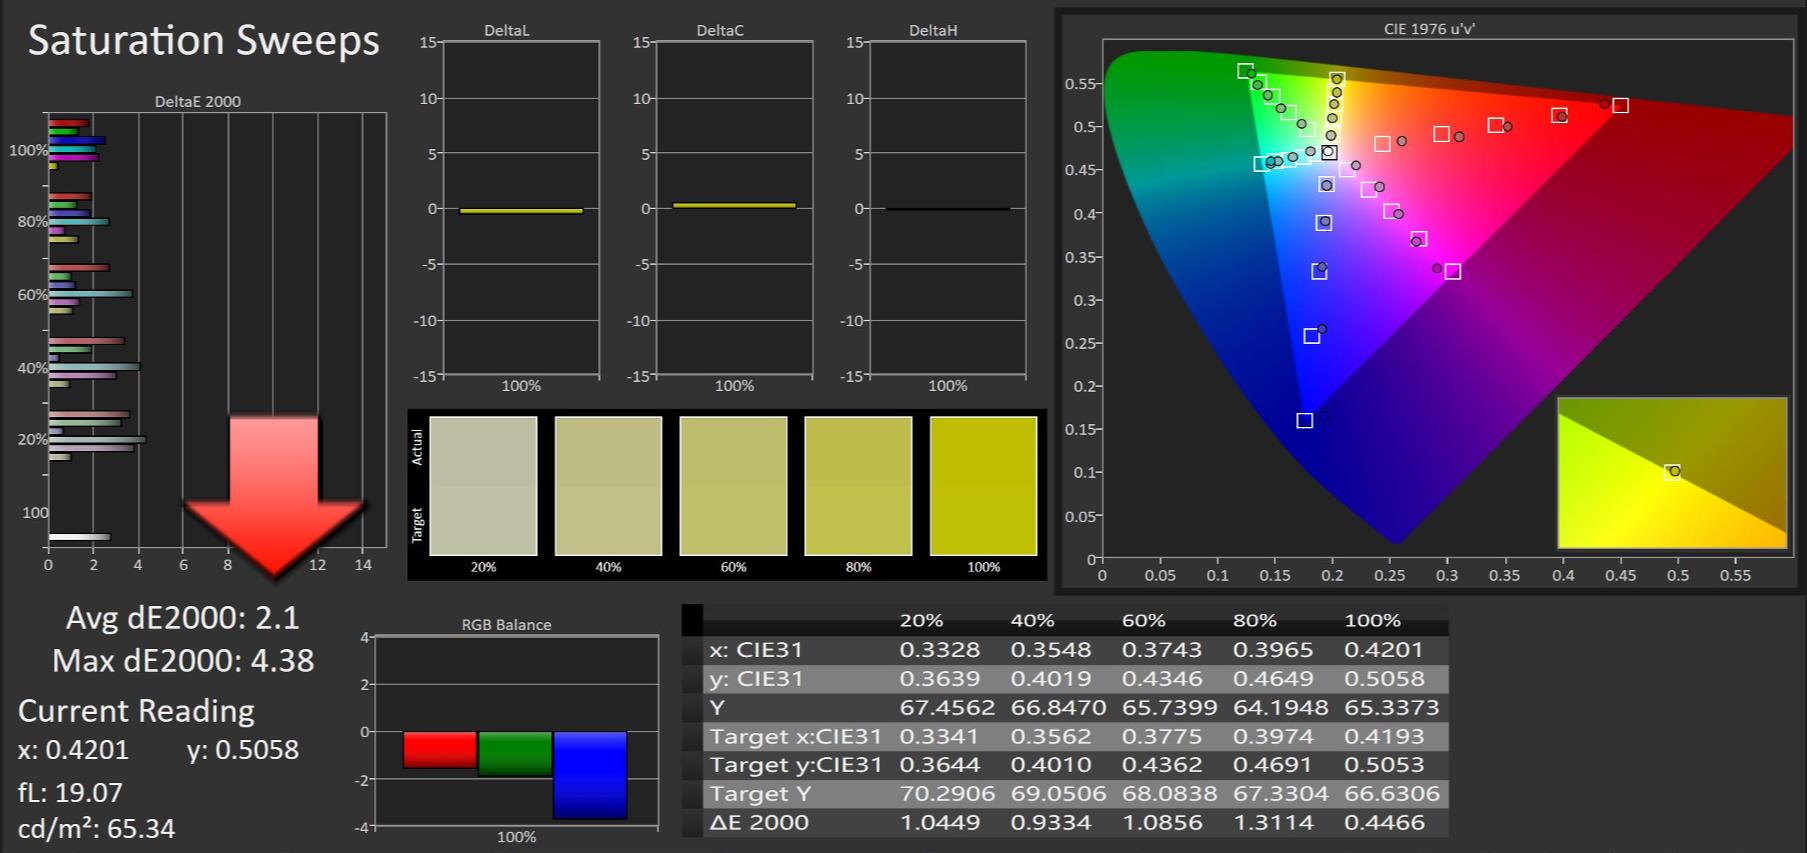Click the 100% column header in data table
Screen dimensions: 1807x853
click(x=1372, y=620)
